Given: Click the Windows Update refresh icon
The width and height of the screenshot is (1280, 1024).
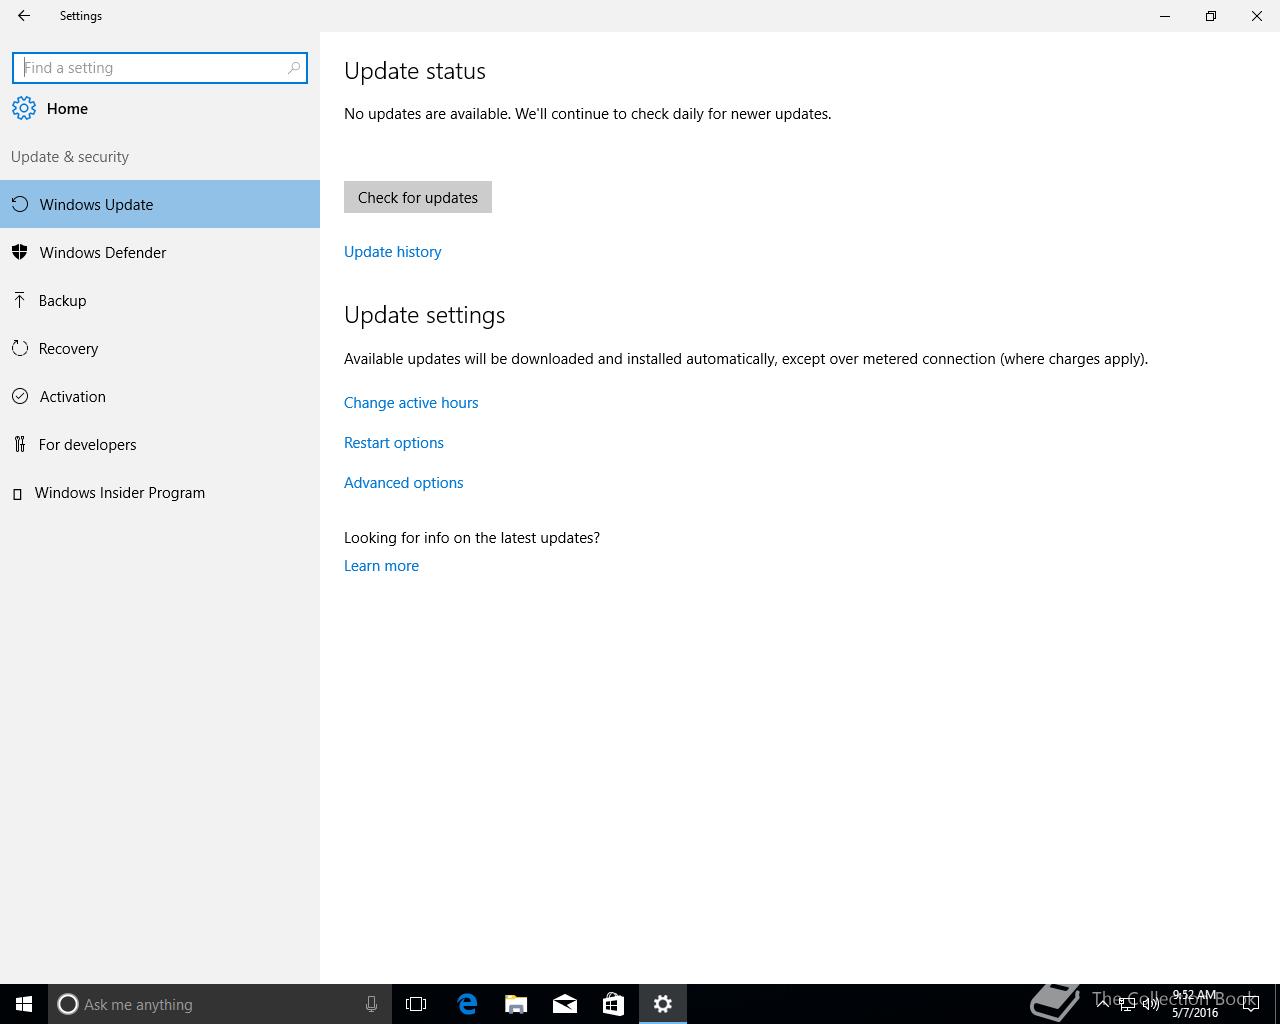Looking at the screenshot, I should tap(19, 204).
